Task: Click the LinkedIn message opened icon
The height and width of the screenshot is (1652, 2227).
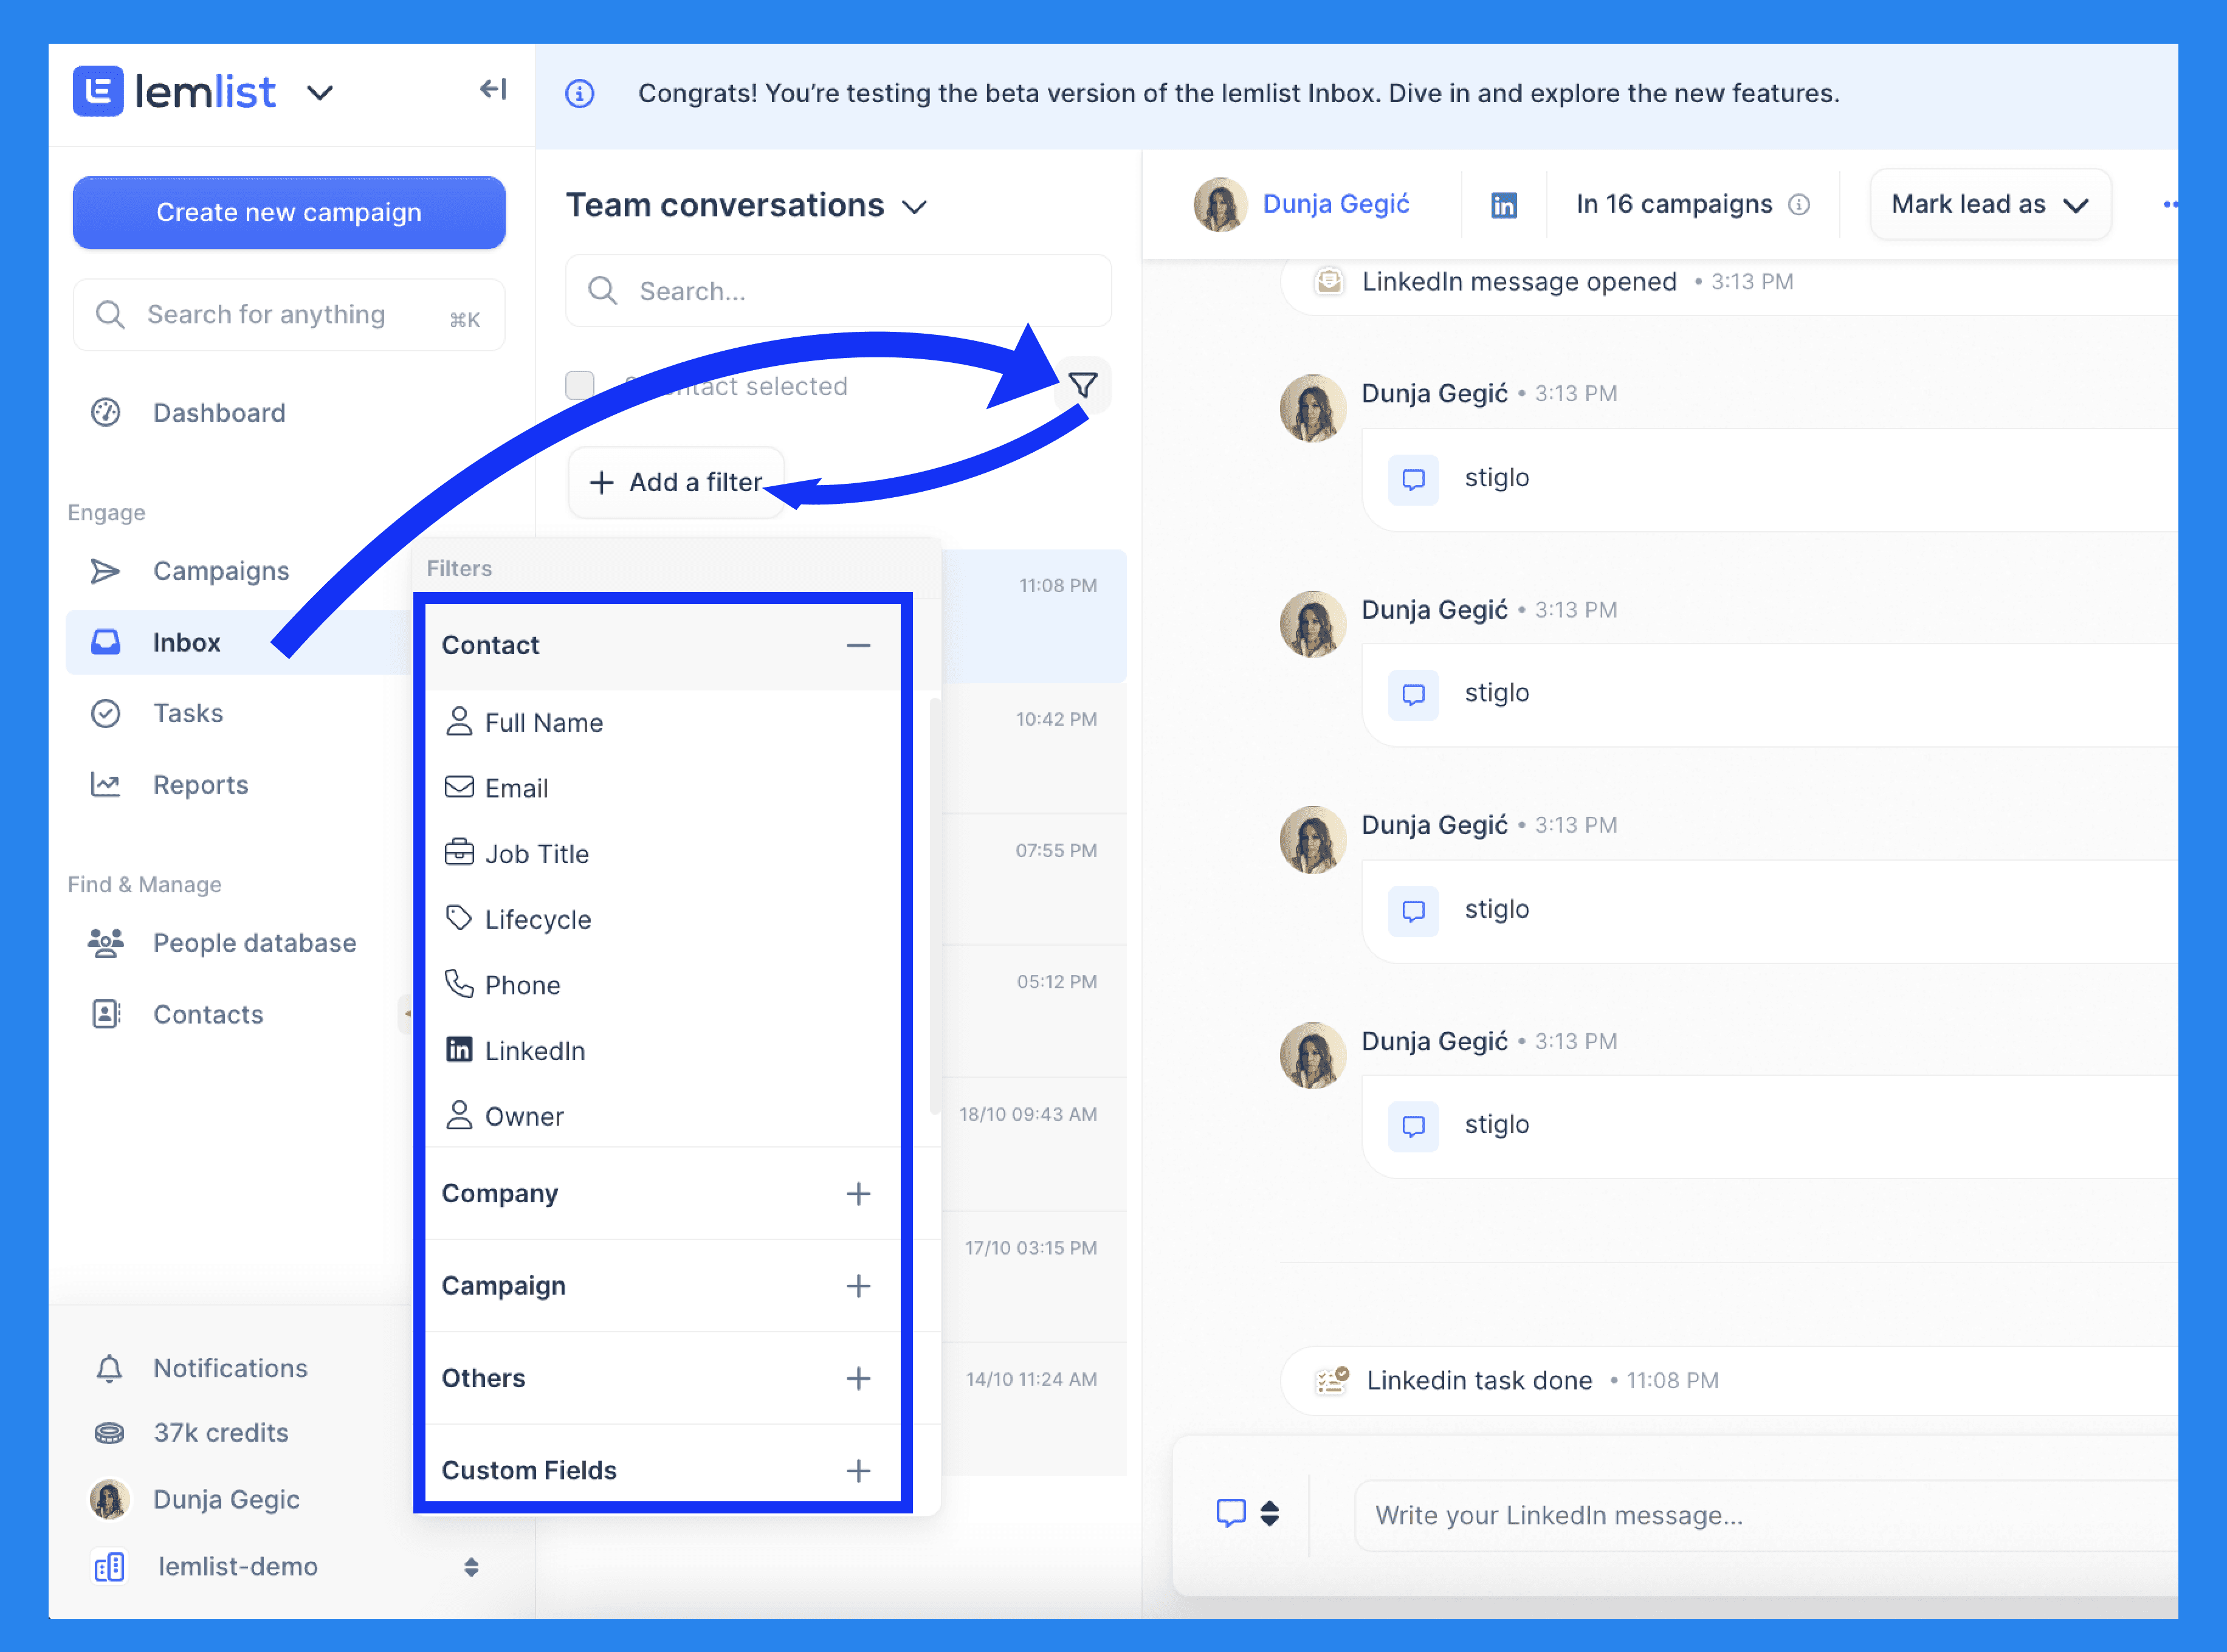Action: [1329, 281]
